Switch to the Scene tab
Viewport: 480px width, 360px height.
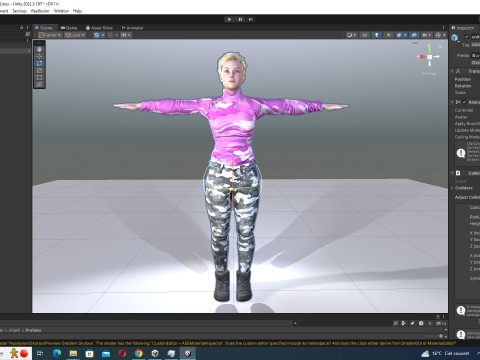point(44,28)
